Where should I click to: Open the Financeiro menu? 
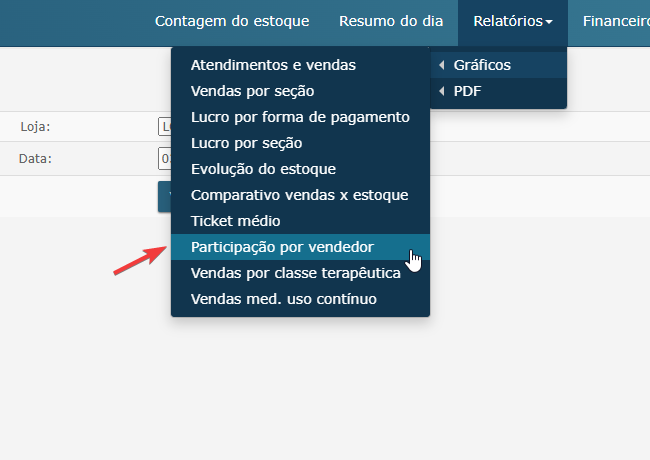point(616,22)
